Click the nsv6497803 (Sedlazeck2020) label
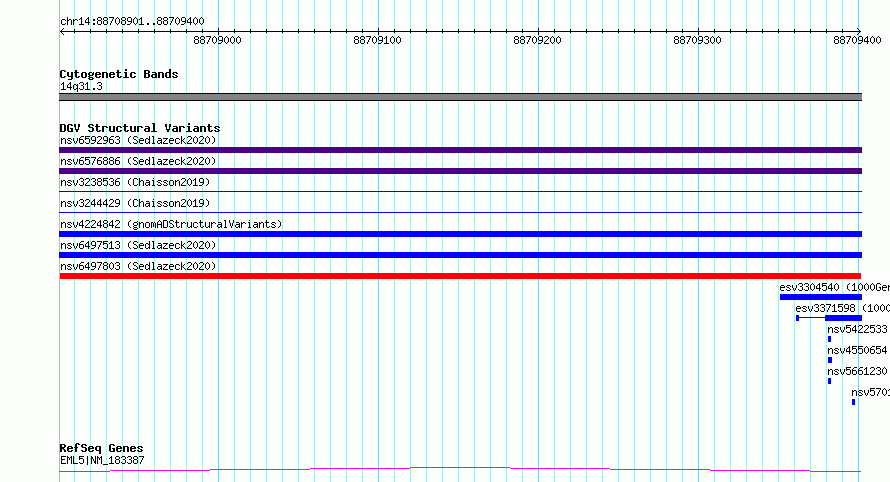890x482 pixels. click(x=138, y=266)
